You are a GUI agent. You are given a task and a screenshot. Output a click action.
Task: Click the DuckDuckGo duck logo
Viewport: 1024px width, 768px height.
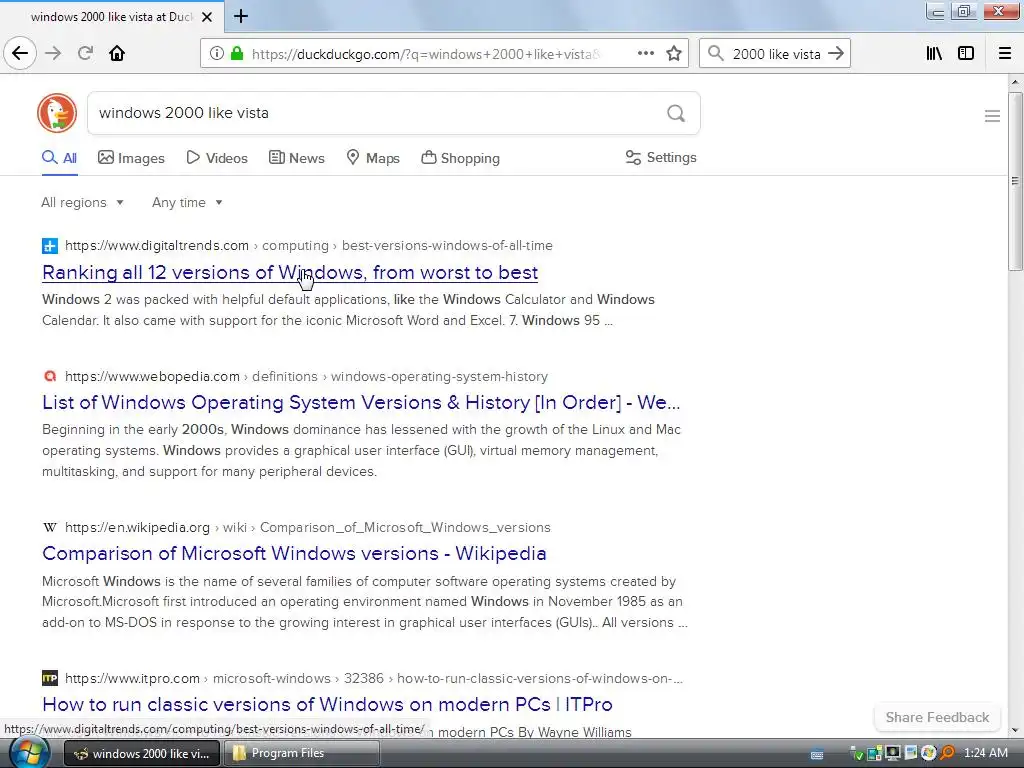coord(57,113)
